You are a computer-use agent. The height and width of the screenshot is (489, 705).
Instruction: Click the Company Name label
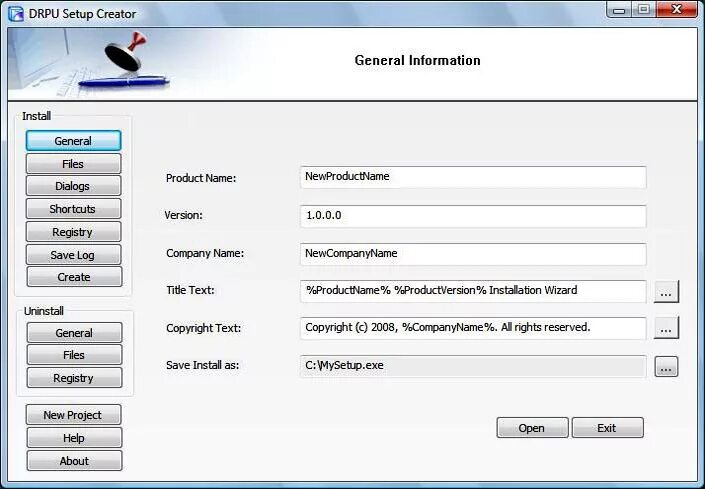205,253
